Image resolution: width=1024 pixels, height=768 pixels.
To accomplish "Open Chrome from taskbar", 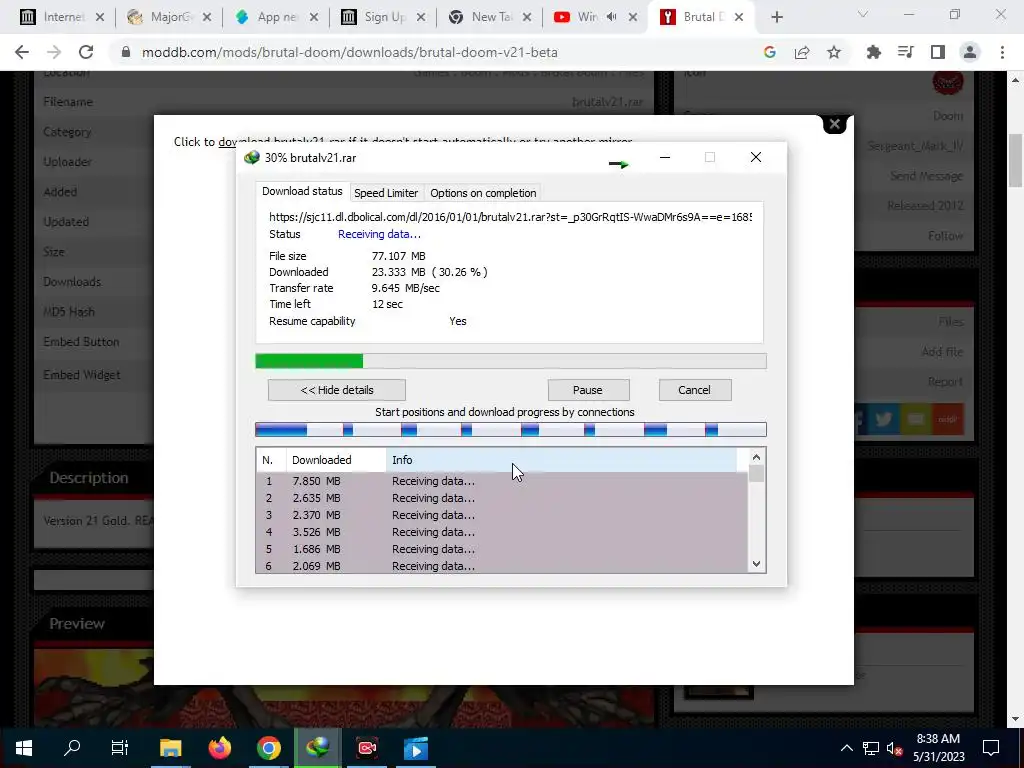I will pos(268,748).
